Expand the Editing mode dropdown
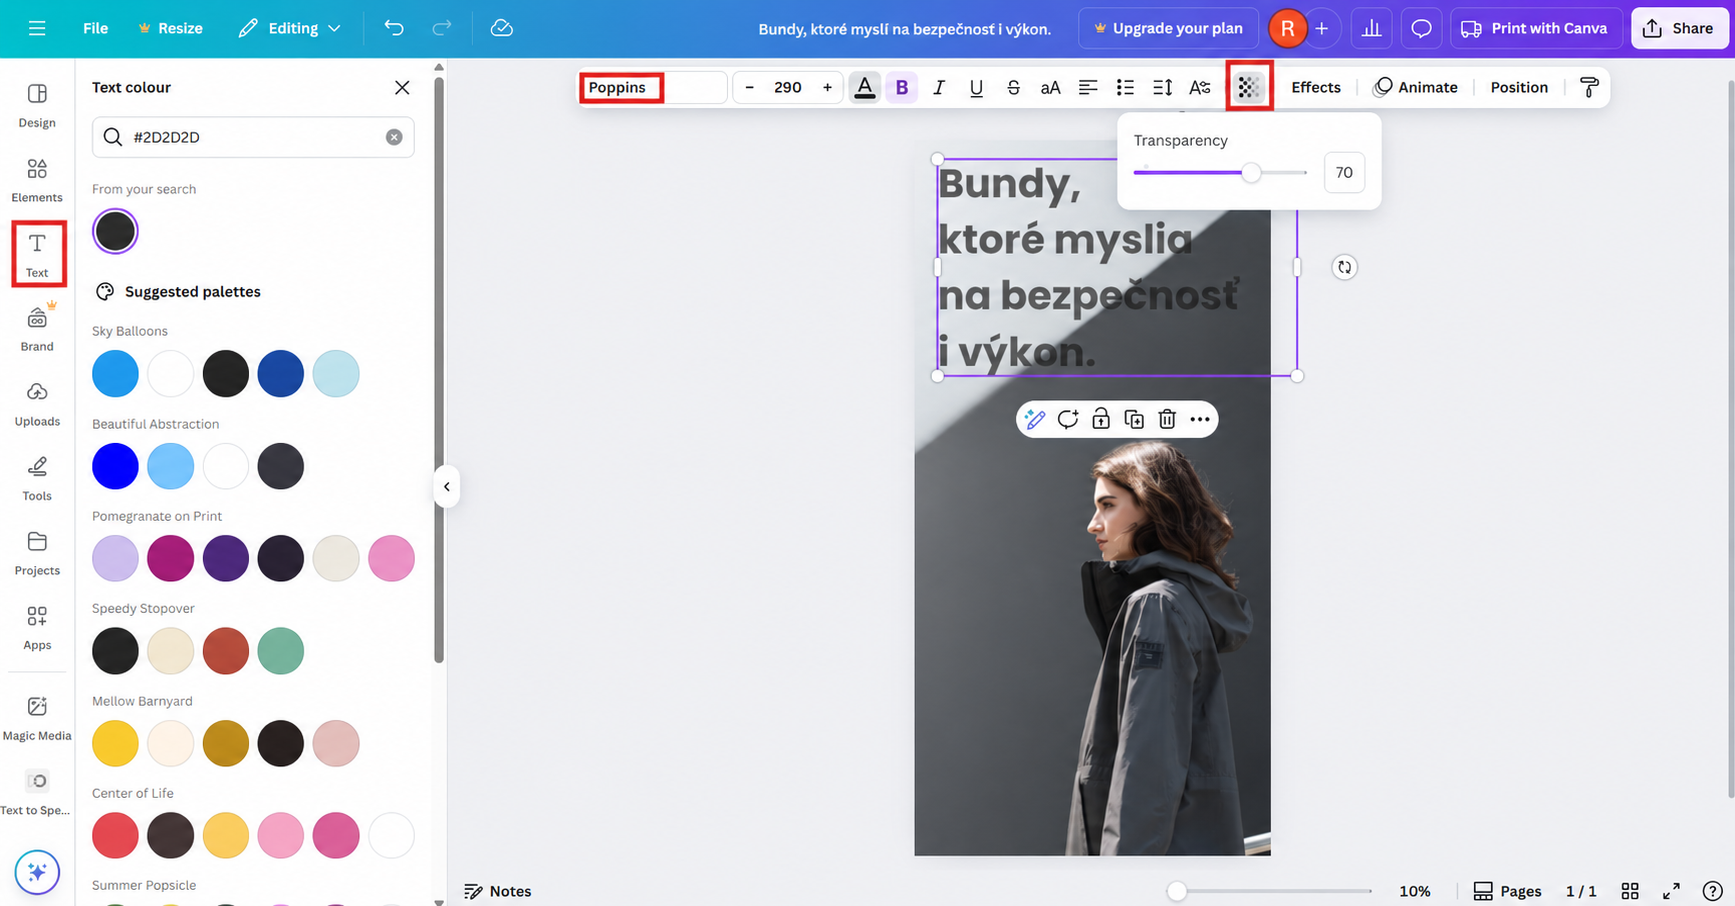This screenshot has height=906, width=1735. pos(290,28)
